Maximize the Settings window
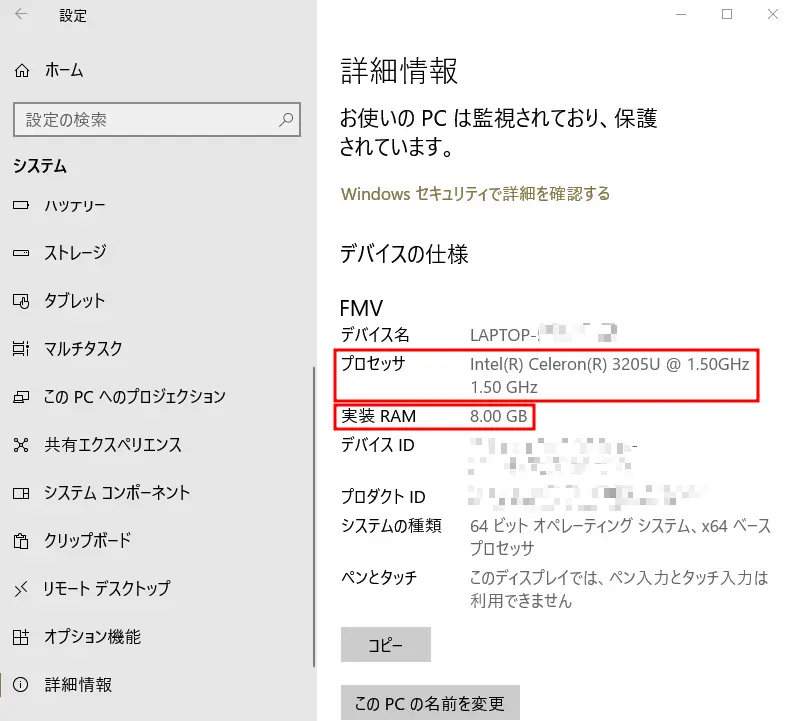This screenshot has height=721, width=792. [727, 14]
